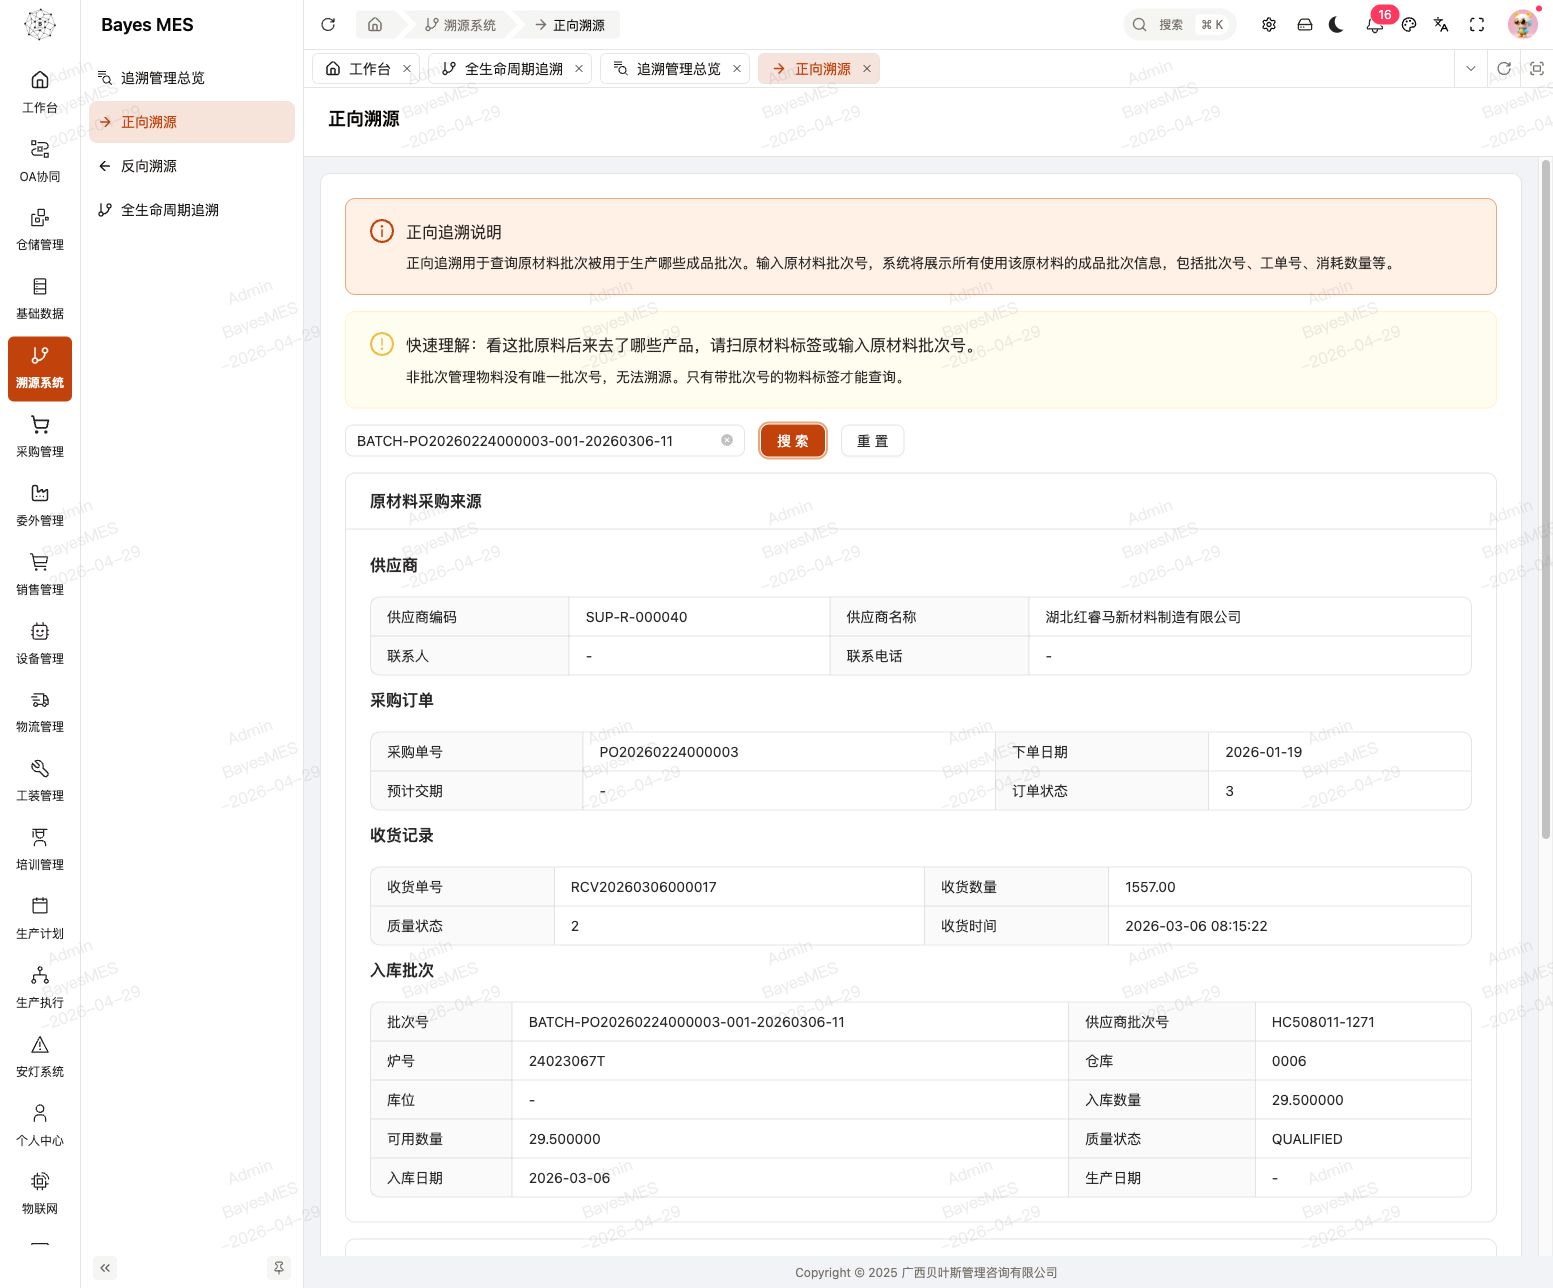The width and height of the screenshot is (1553, 1288).
Task: Refresh the current tab page
Action: coord(1504,68)
